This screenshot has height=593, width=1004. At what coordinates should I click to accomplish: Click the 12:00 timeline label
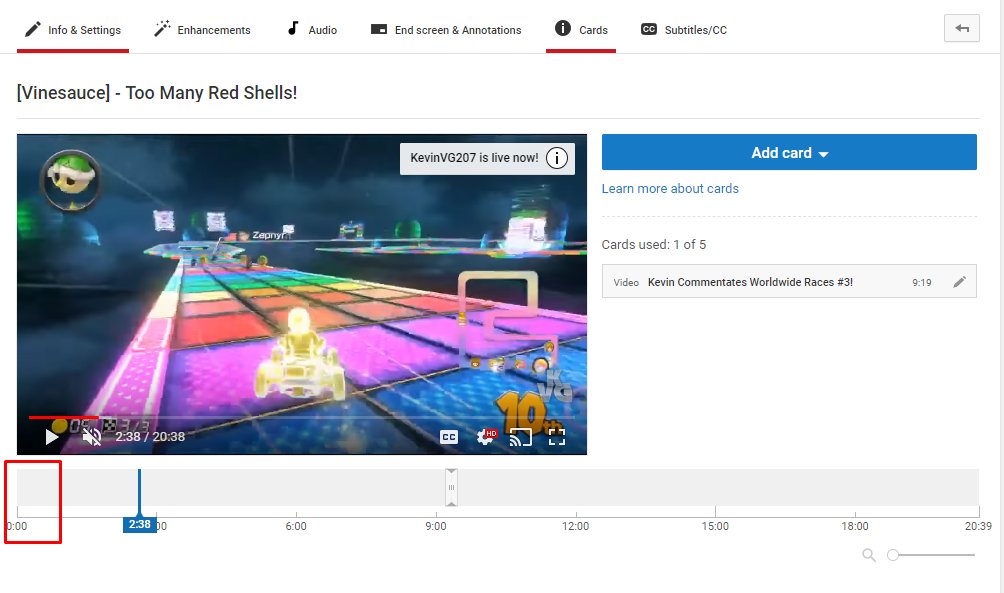coord(576,526)
